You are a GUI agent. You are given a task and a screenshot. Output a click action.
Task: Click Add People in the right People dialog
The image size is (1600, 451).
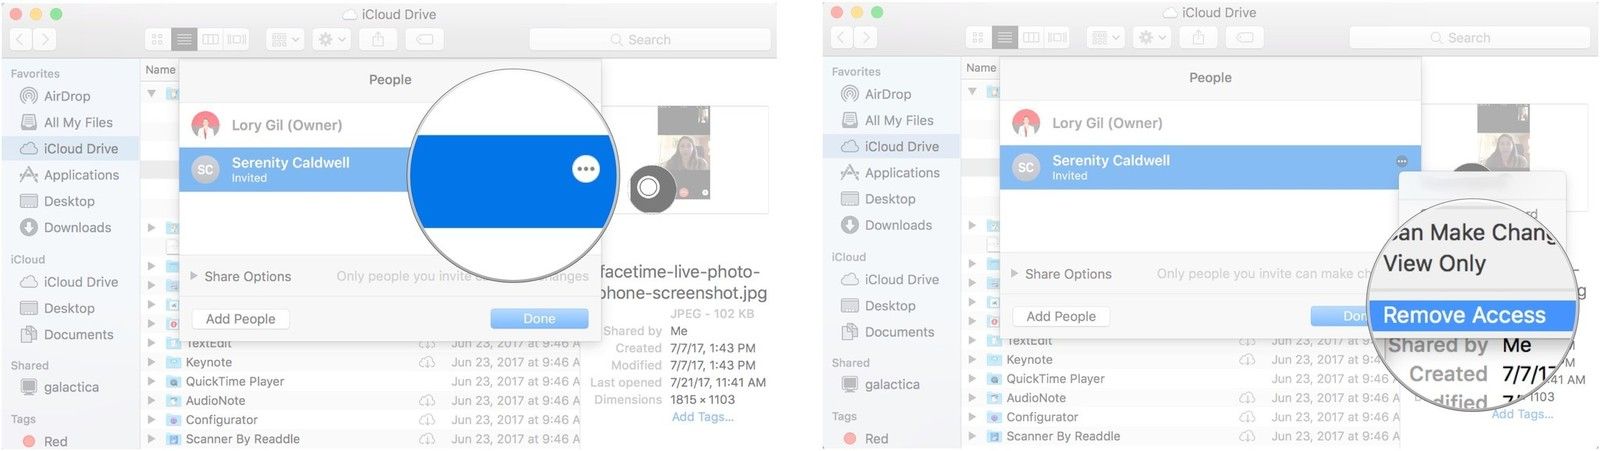[x=1061, y=316]
